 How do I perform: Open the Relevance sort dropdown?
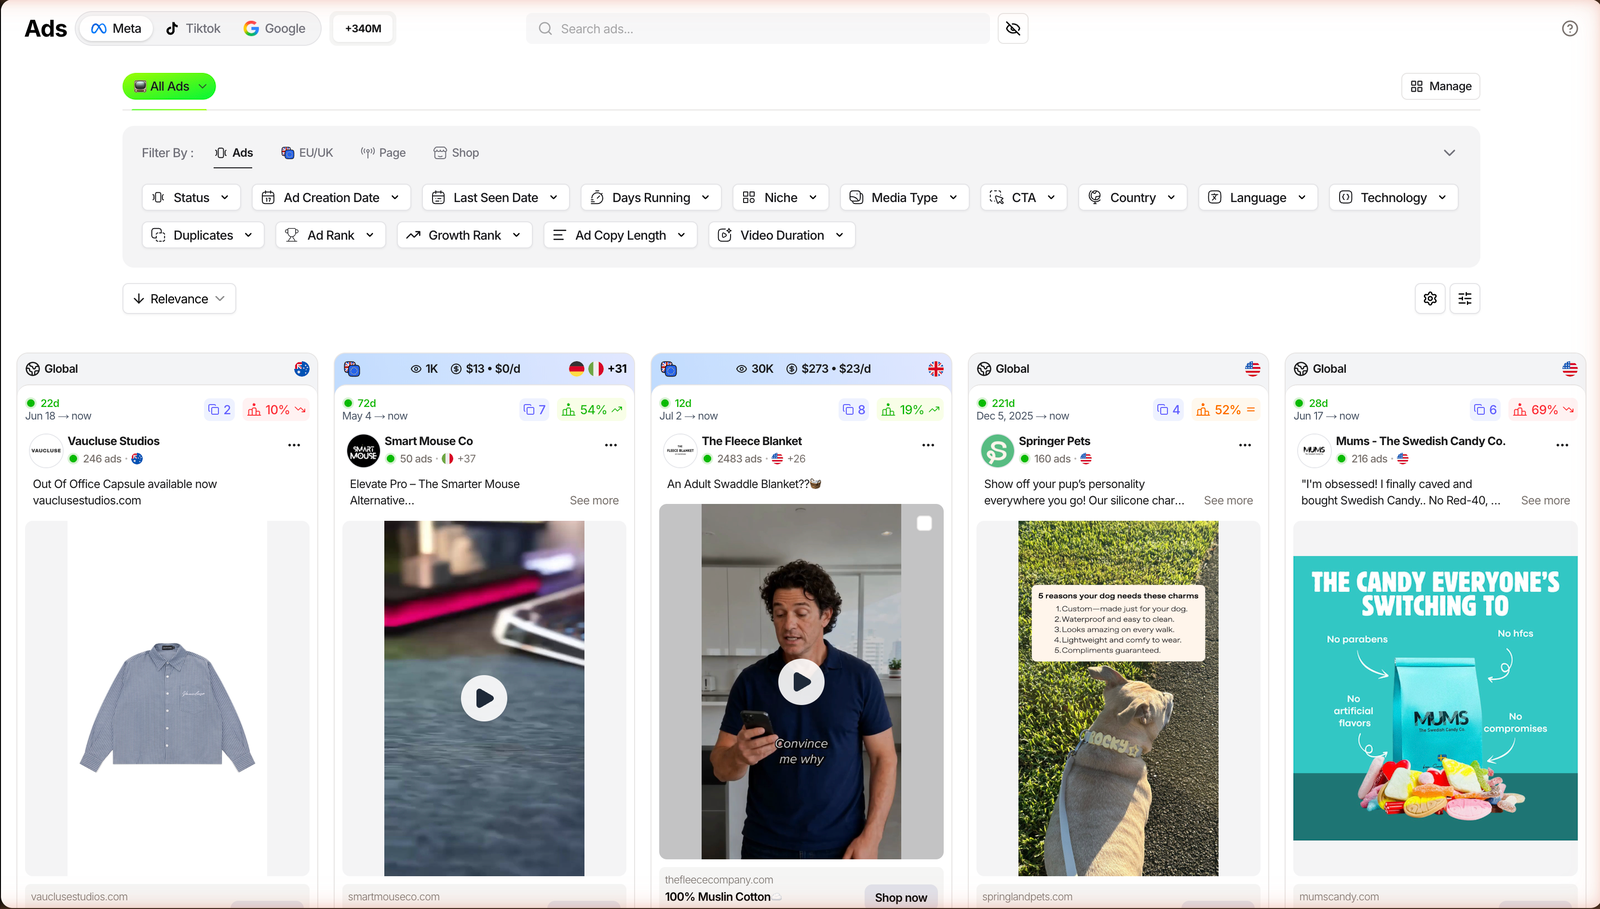point(179,299)
